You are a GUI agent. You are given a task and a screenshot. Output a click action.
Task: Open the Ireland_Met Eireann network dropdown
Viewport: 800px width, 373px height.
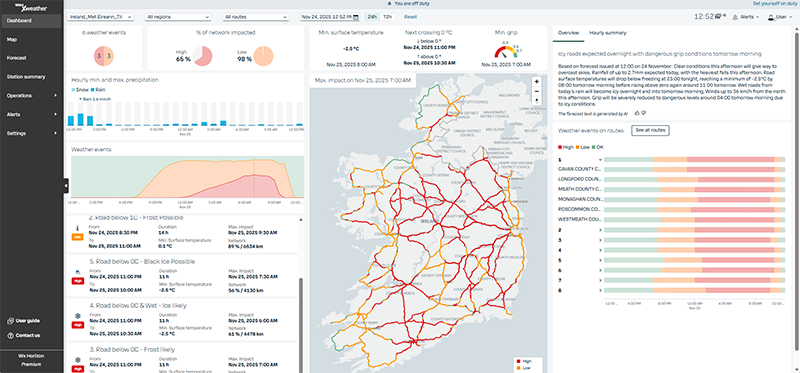coord(101,17)
